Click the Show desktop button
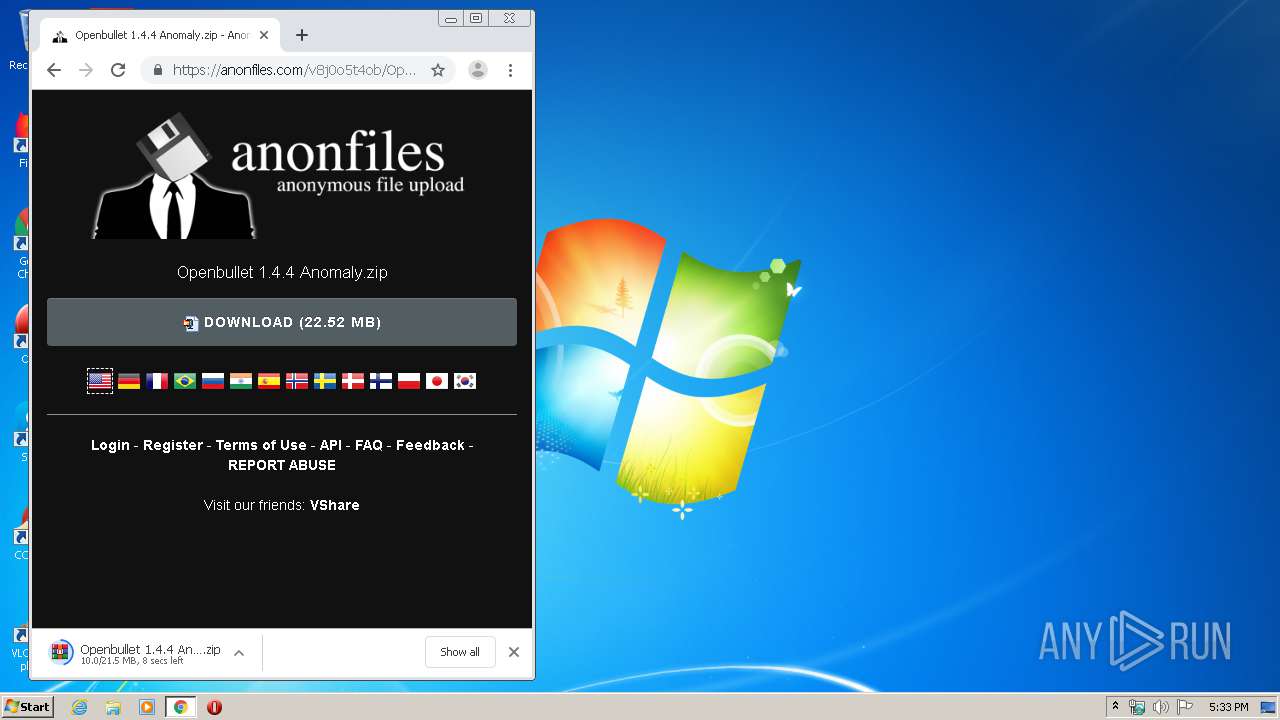Image resolution: width=1280 pixels, height=720 pixels. pos(1268,707)
